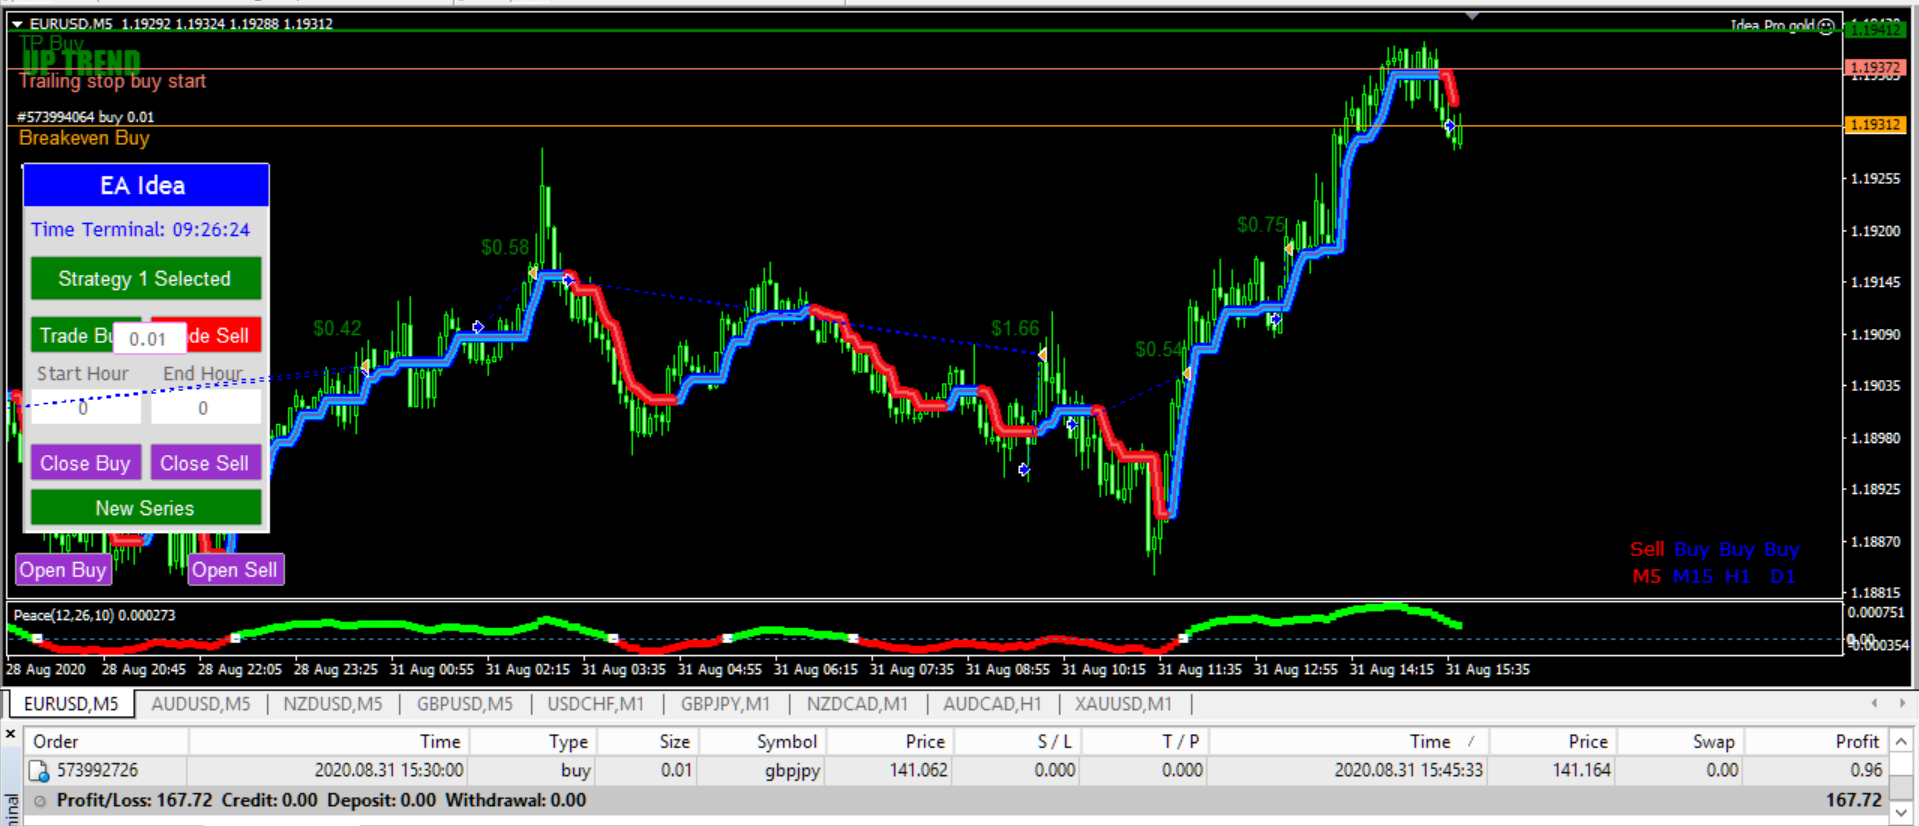Switch to the USDCHF,M1 chart tab

596,704
